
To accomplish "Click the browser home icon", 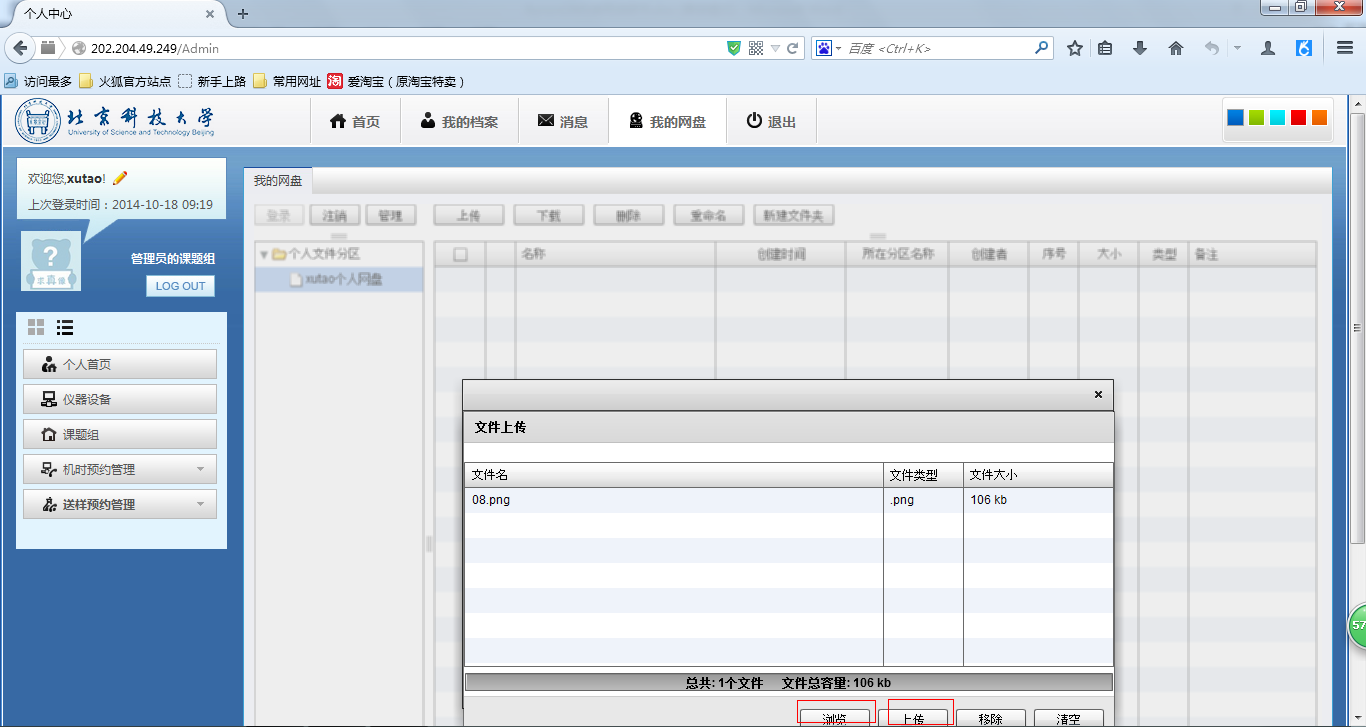I will point(1176,48).
